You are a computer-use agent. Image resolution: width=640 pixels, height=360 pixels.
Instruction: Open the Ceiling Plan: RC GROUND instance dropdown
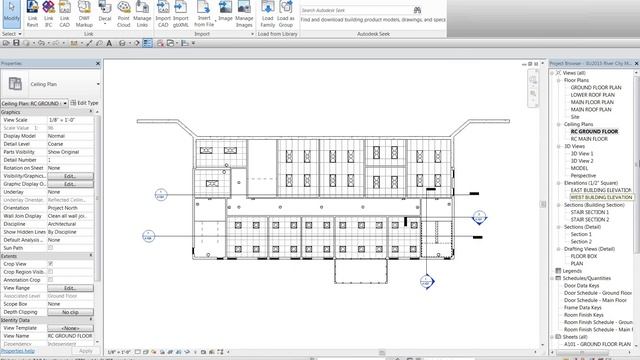[x=65, y=103]
